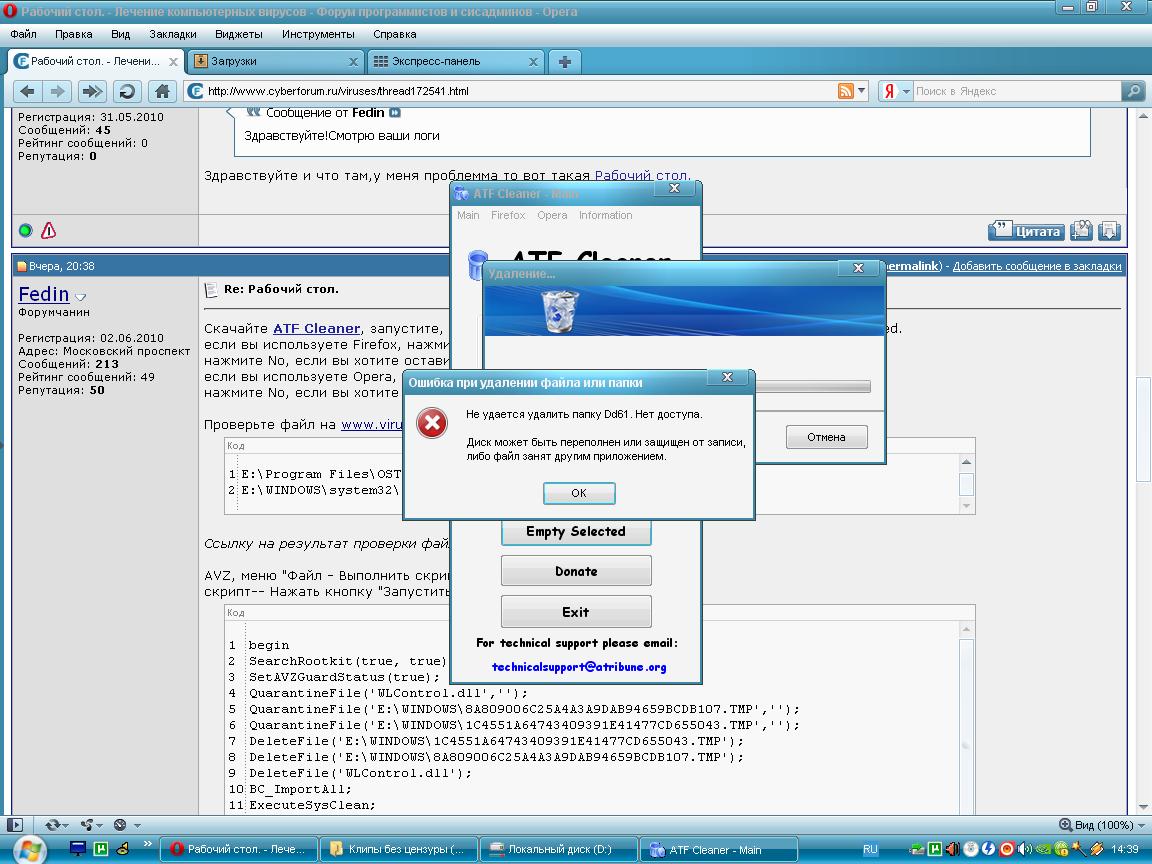The width and height of the screenshot is (1152, 864).
Task: Click the volume speaker tray icon
Action: point(1025,849)
